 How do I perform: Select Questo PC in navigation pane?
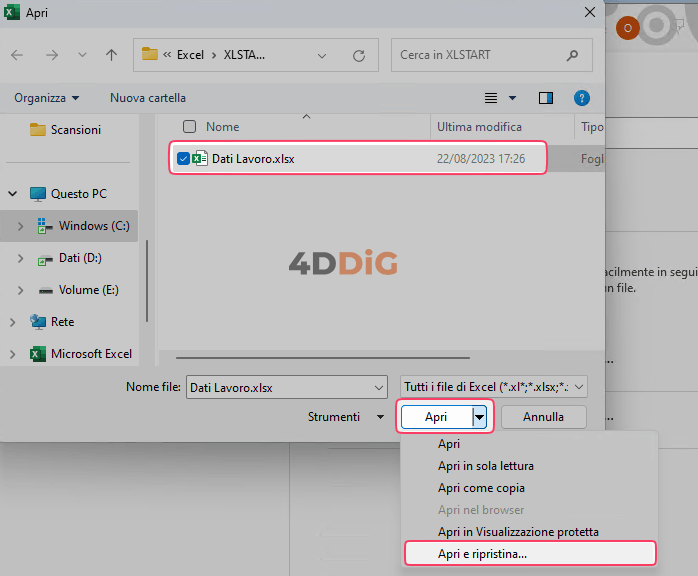pyautogui.click(x=68, y=194)
